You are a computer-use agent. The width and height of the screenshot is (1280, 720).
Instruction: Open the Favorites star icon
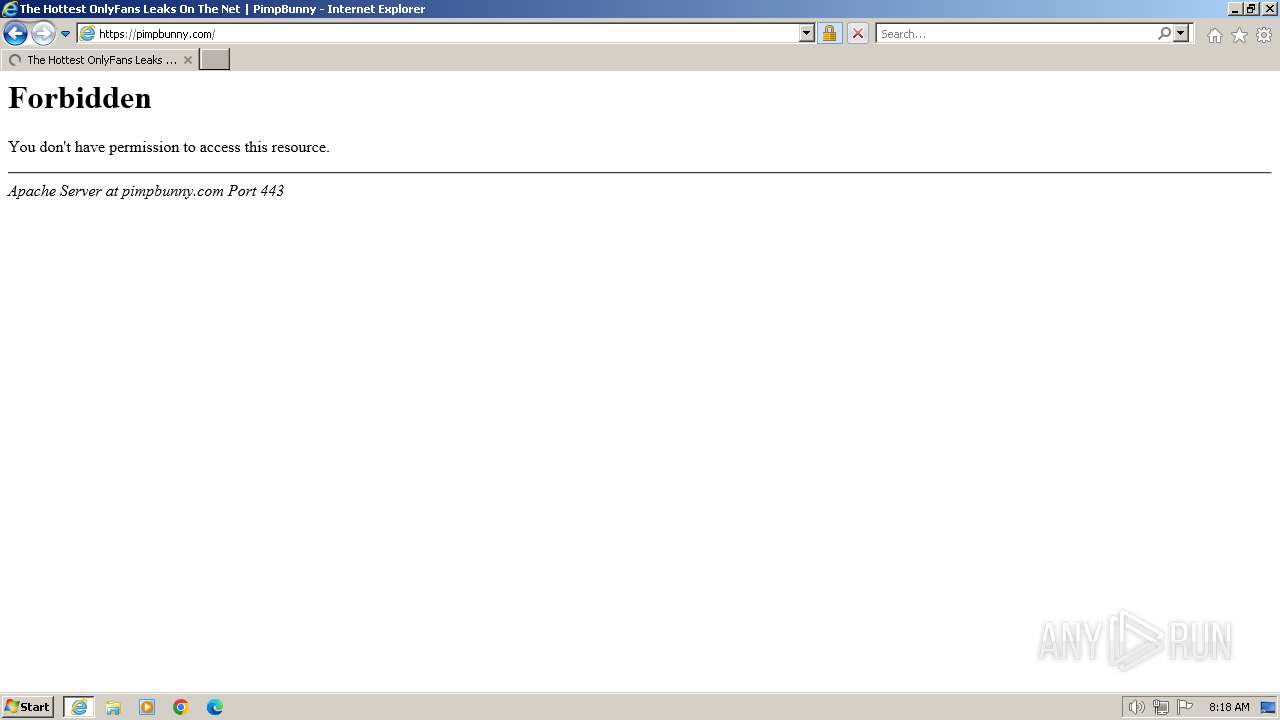(1239, 35)
